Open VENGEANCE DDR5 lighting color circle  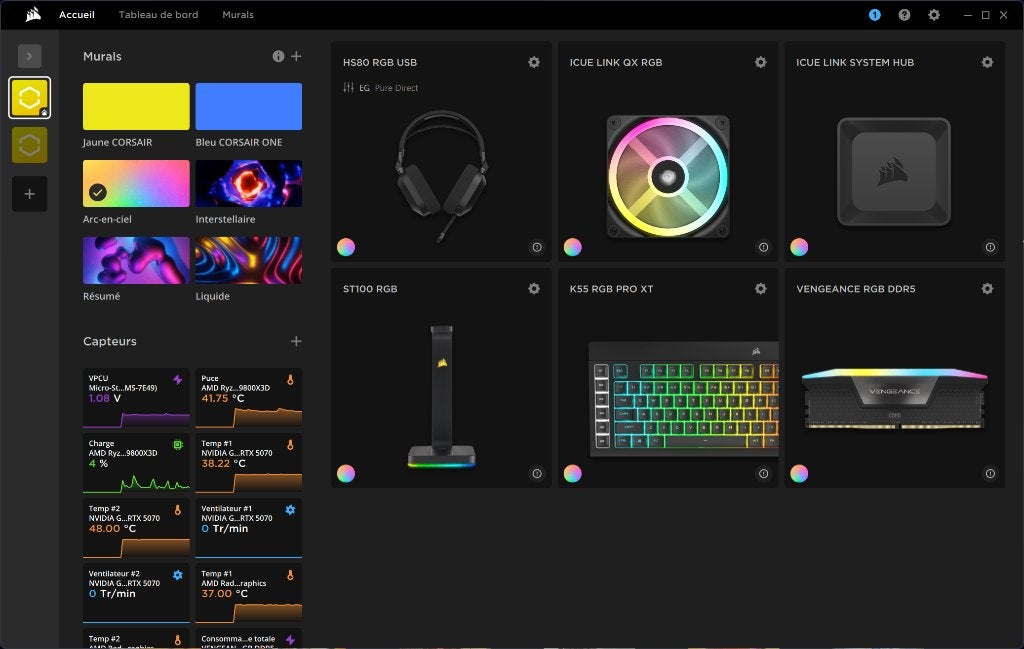[x=799, y=473]
